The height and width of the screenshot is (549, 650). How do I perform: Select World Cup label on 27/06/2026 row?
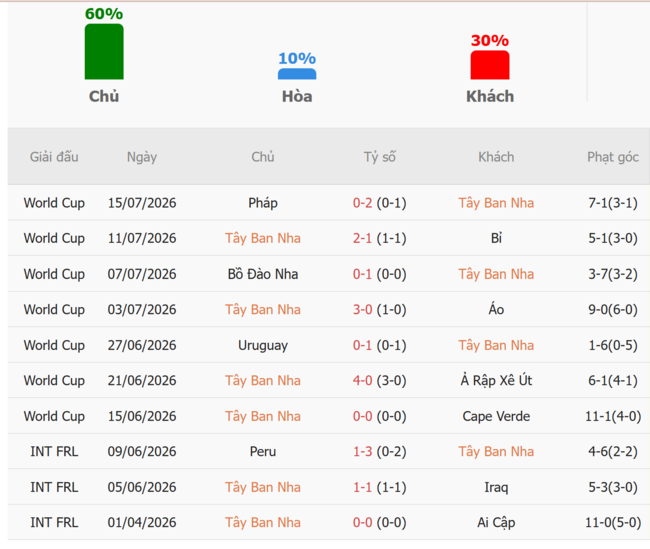click(54, 345)
